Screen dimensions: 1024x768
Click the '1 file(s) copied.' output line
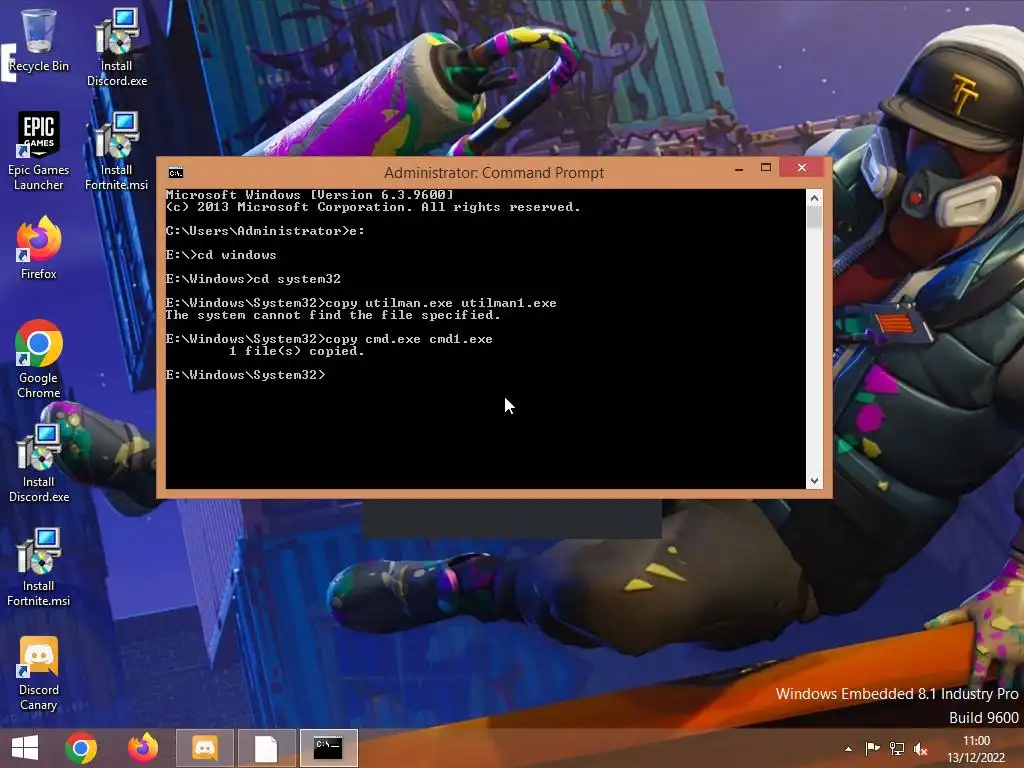(296, 351)
